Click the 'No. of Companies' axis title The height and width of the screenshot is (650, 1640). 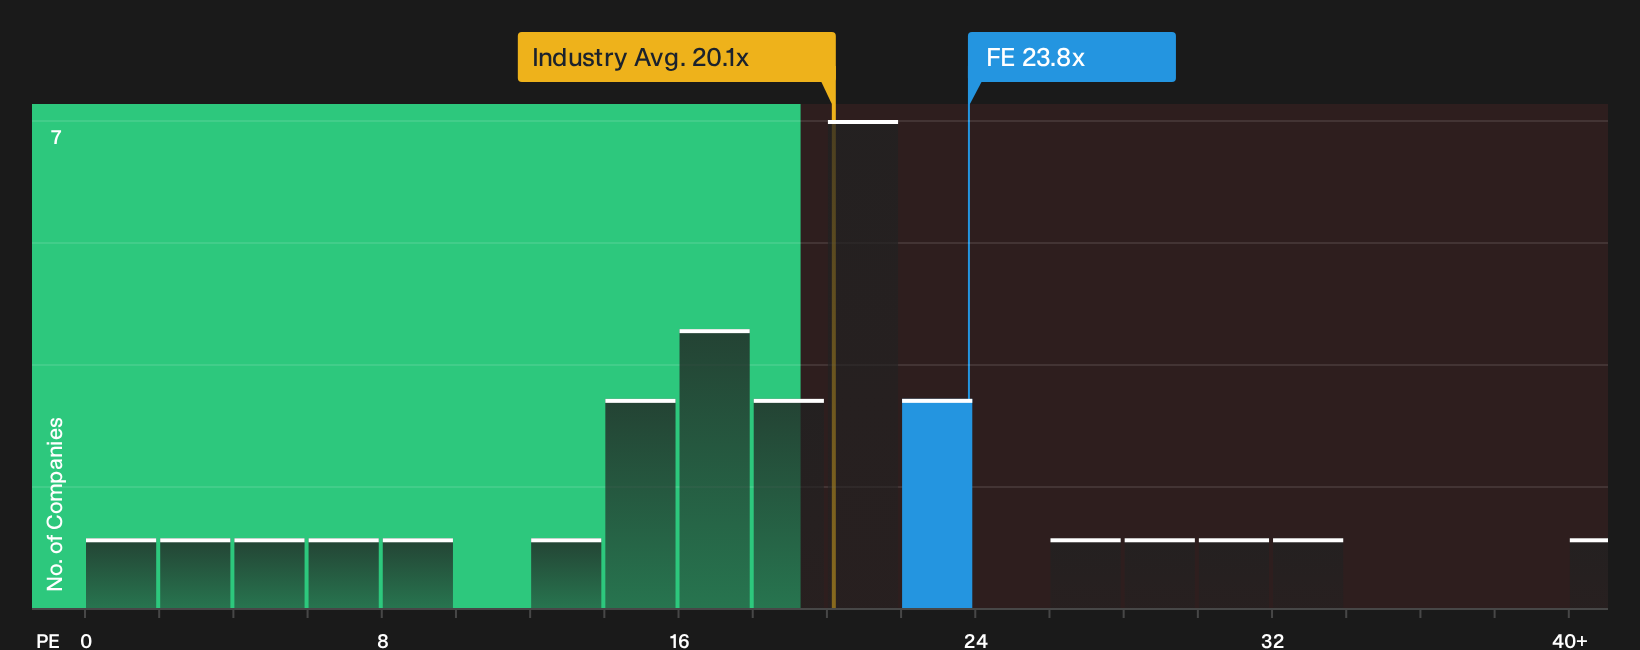tap(55, 503)
